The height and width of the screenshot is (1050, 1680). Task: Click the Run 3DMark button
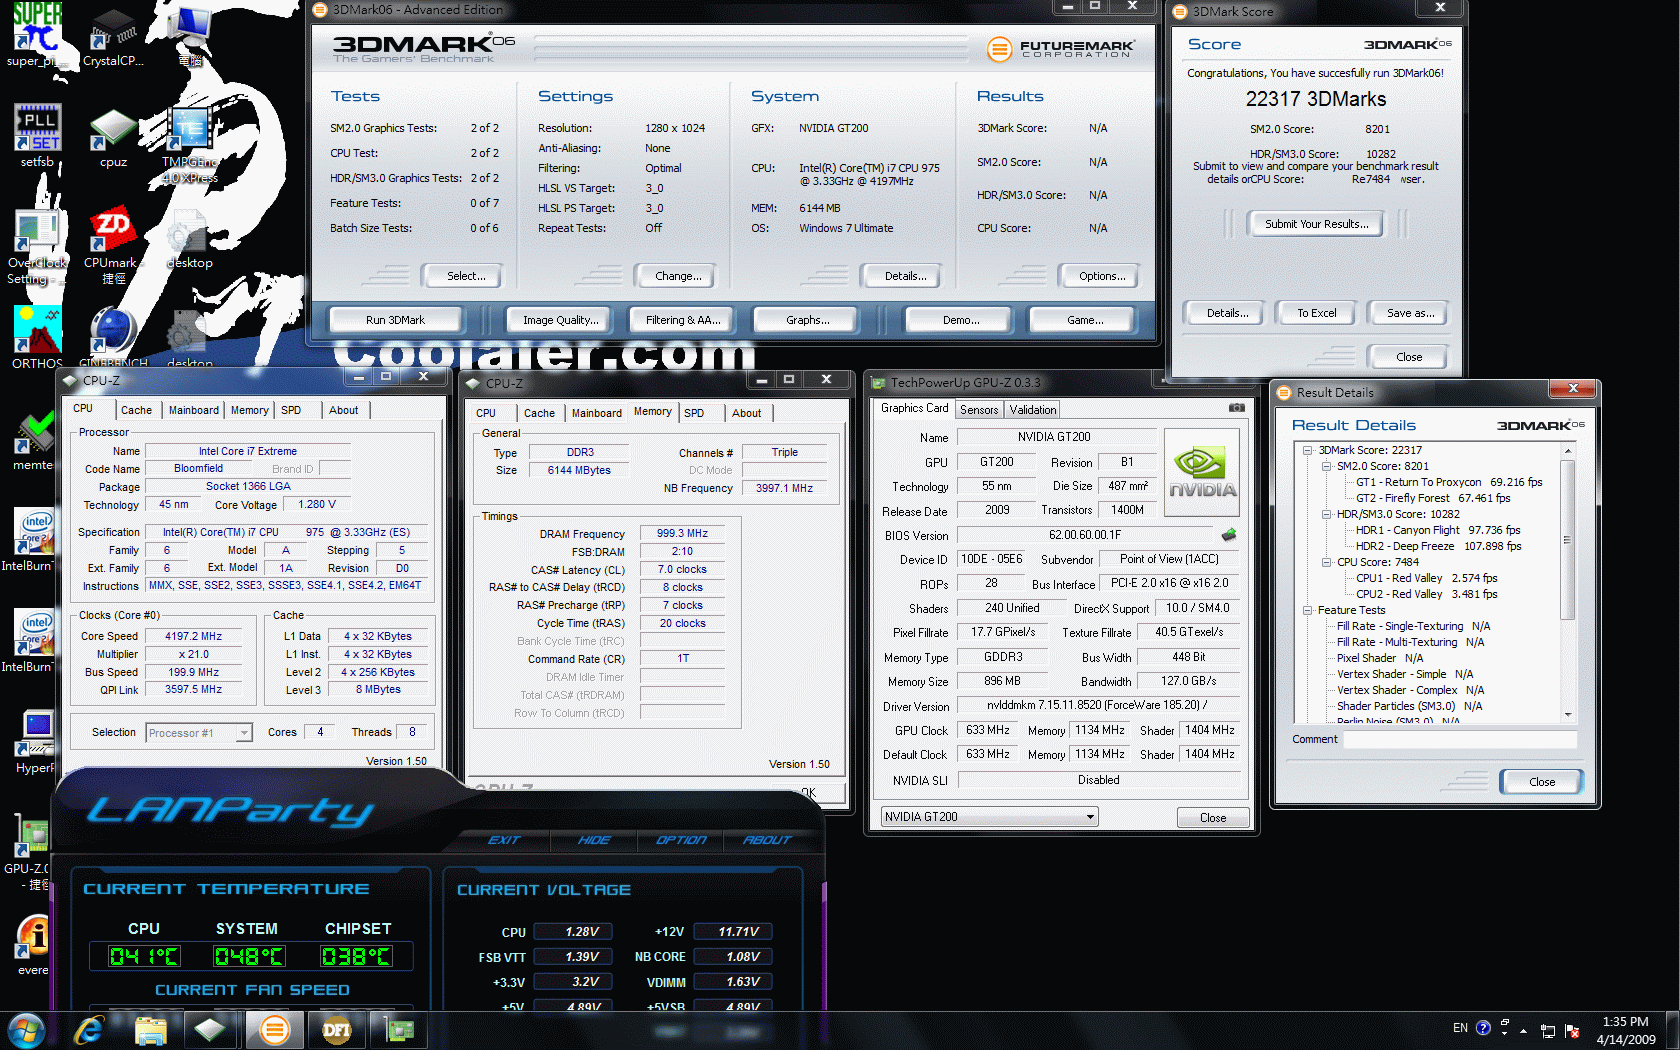click(395, 320)
